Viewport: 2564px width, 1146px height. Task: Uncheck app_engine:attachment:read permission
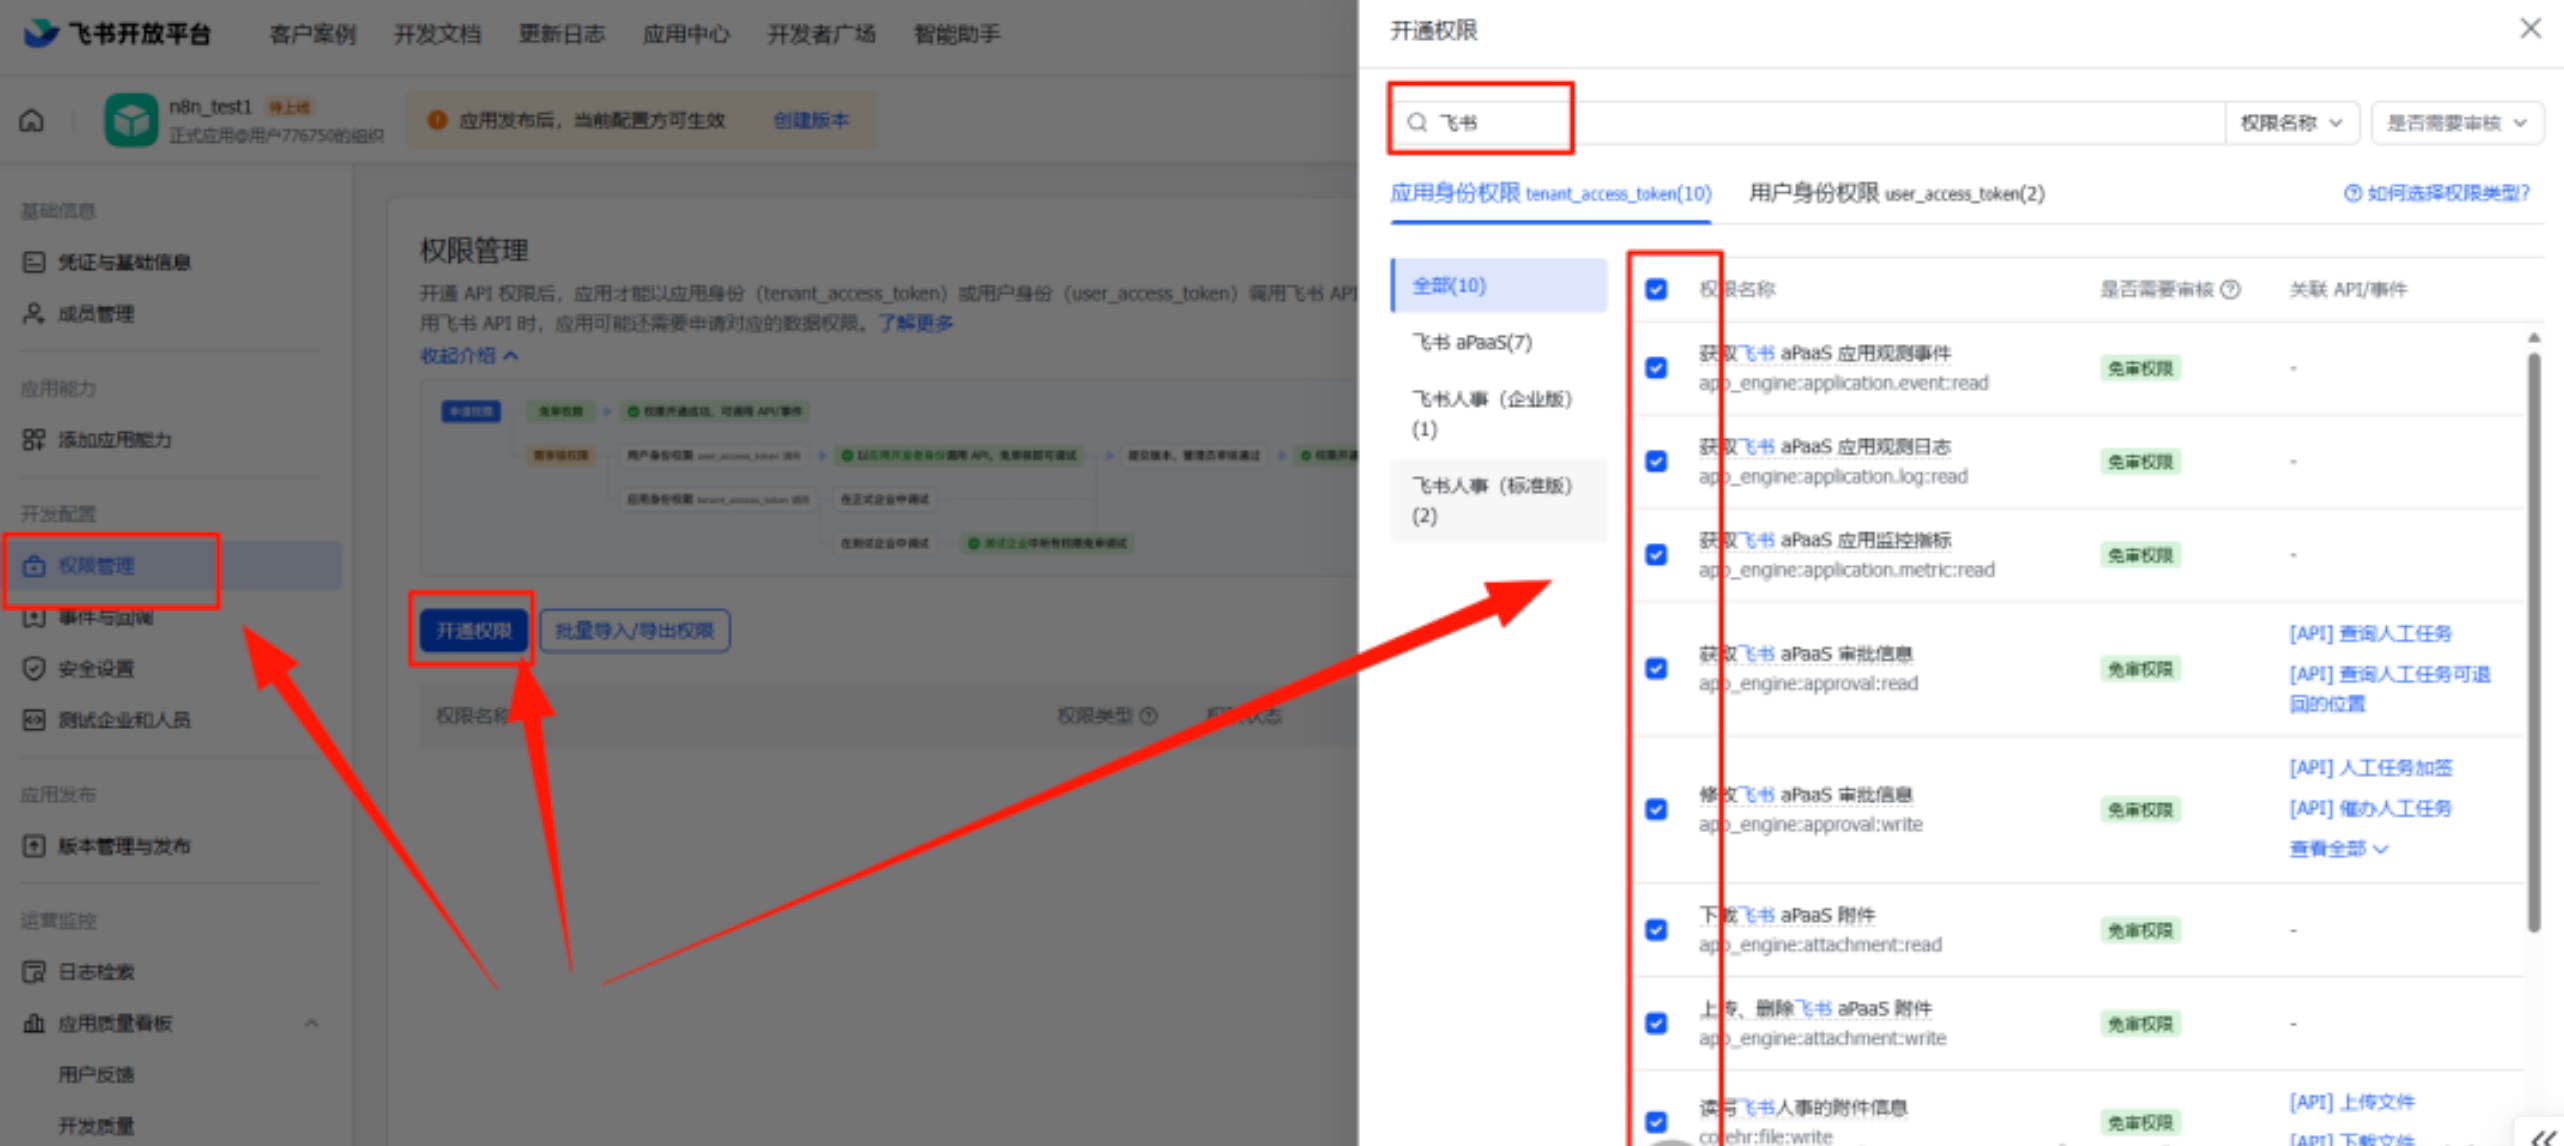point(1656,930)
